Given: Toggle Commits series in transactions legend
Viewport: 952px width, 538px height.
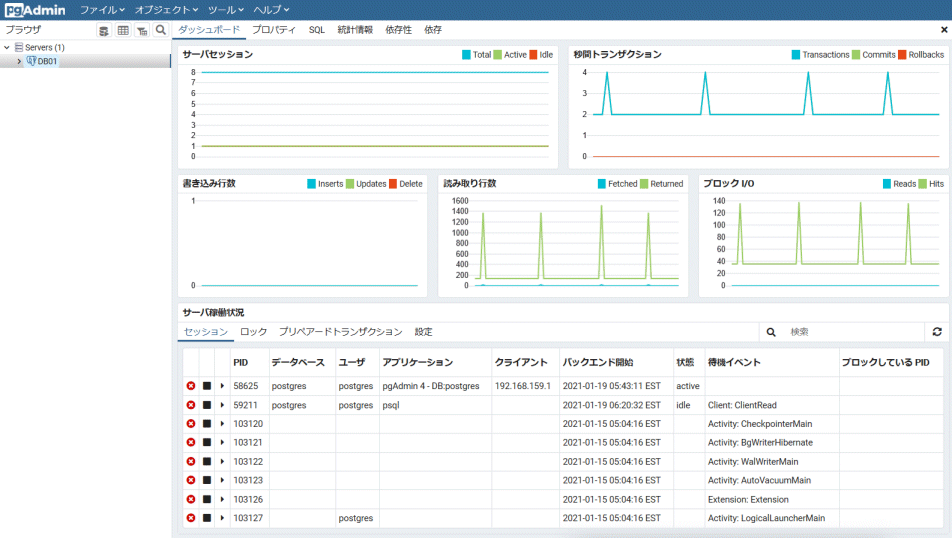Looking at the screenshot, I should pyautogui.click(x=856, y=55).
